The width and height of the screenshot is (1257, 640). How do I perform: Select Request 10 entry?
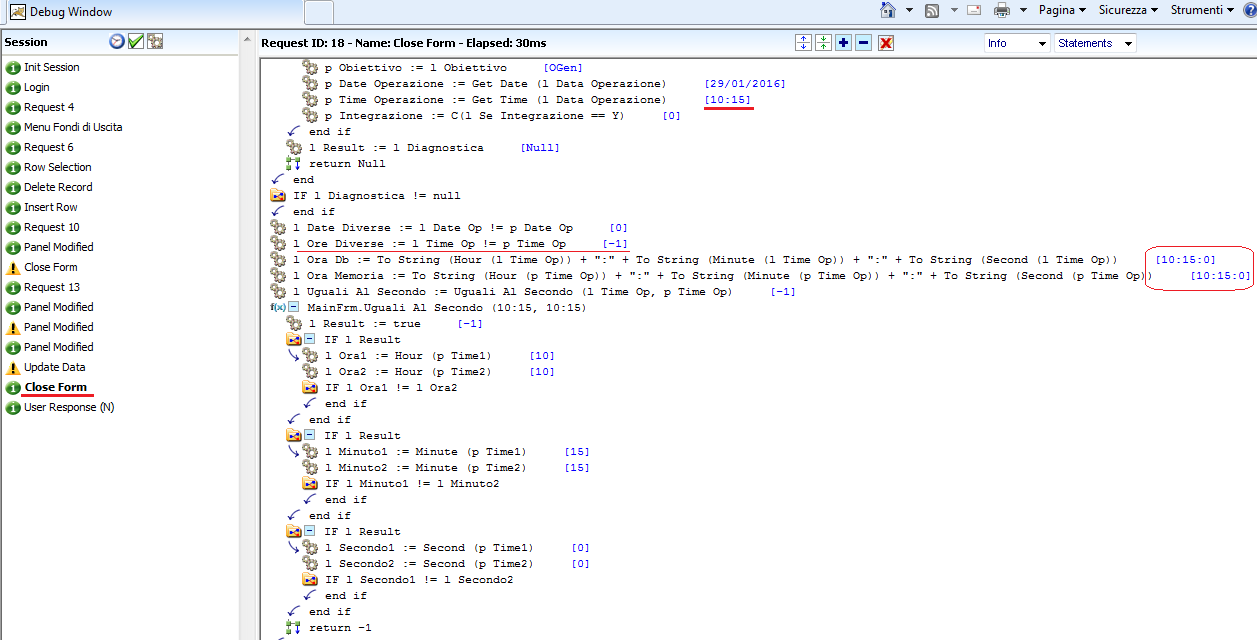click(52, 227)
